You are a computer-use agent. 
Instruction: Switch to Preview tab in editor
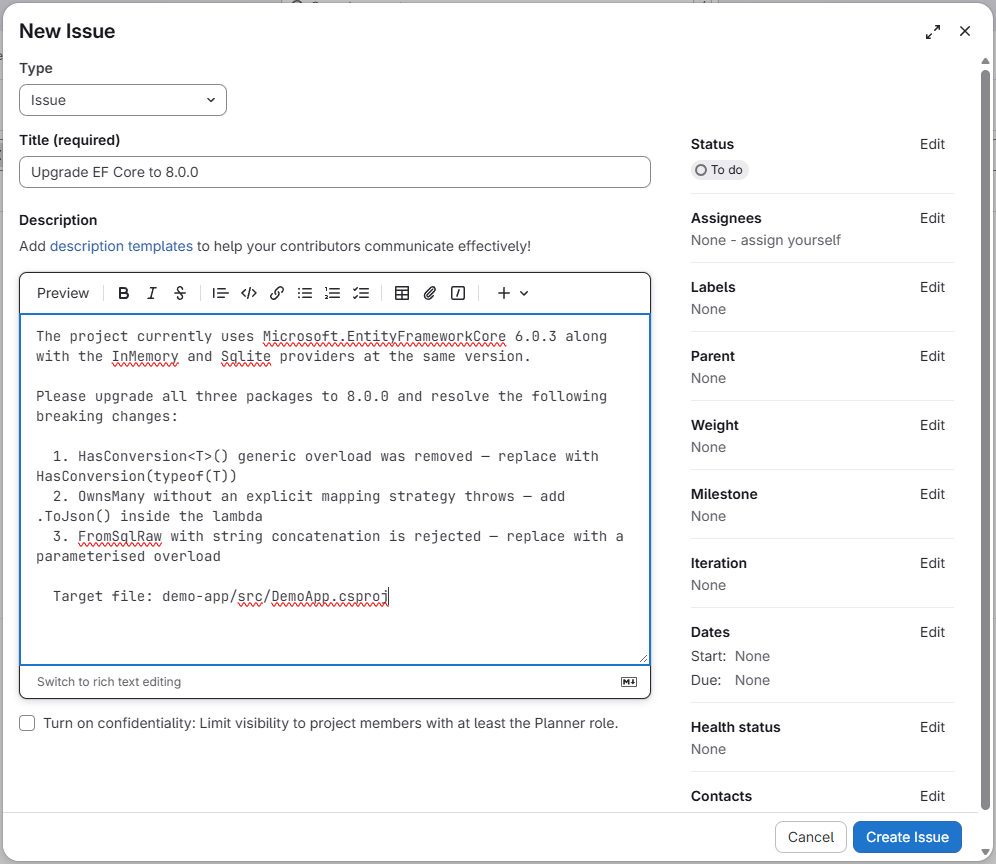click(x=63, y=293)
